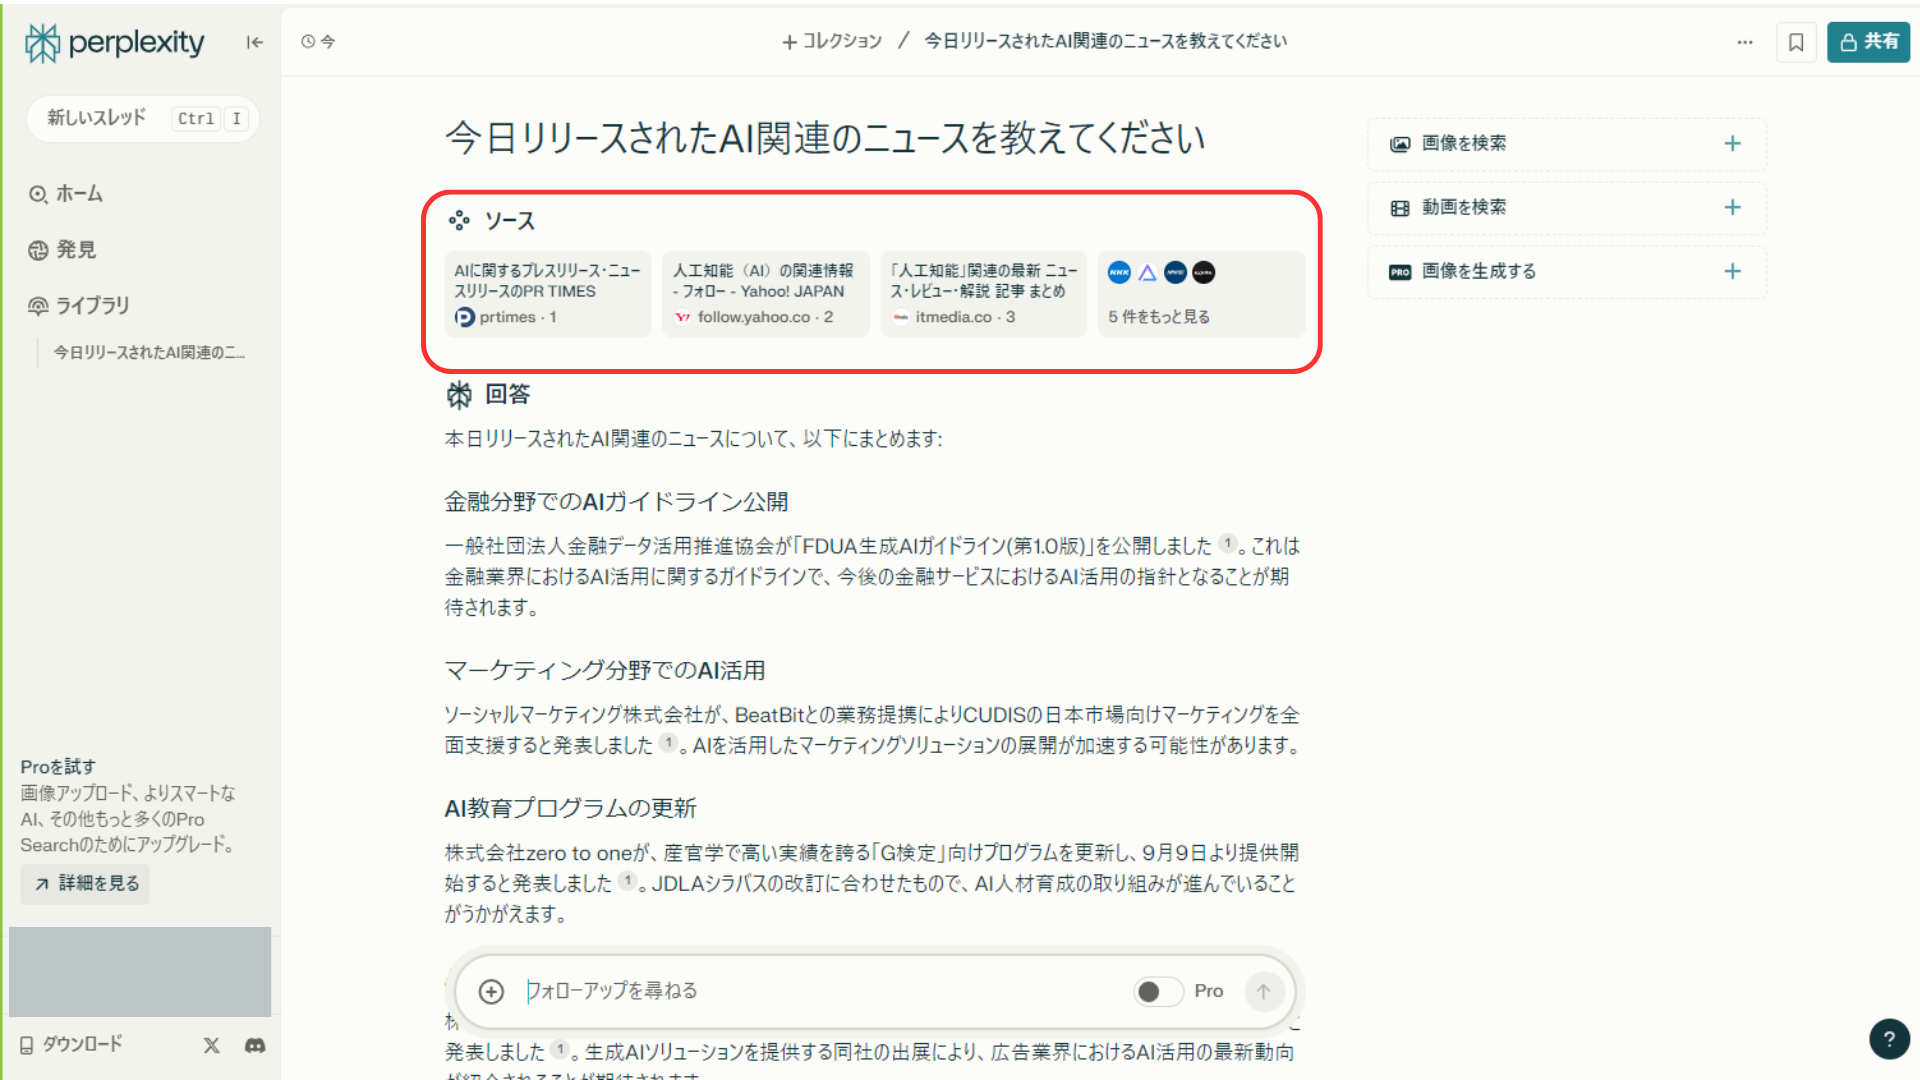The width and height of the screenshot is (1920, 1080).
Task: Click the itmedia favicon in third source card
Action: pyautogui.click(x=901, y=317)
